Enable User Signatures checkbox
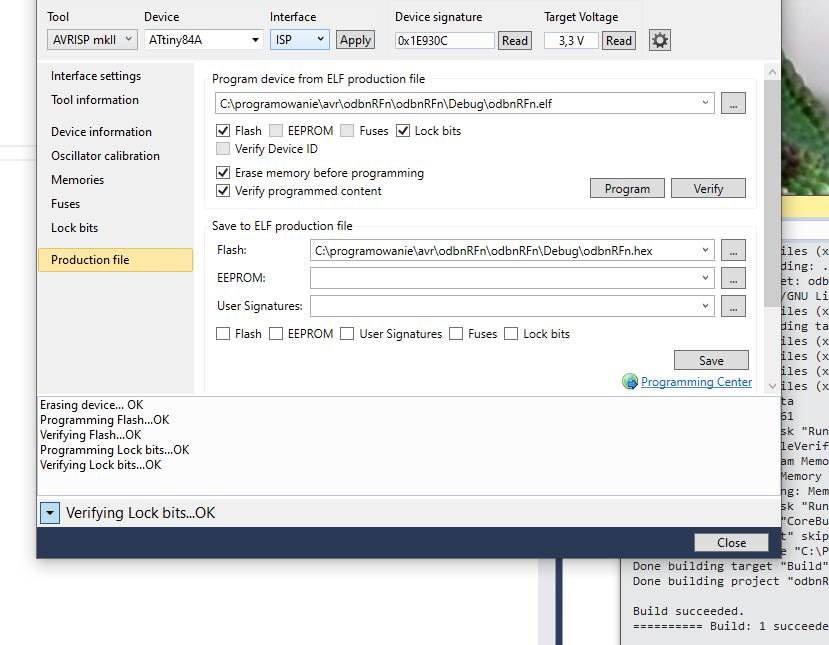The image size is (829, 645). (x=347, y=334)
